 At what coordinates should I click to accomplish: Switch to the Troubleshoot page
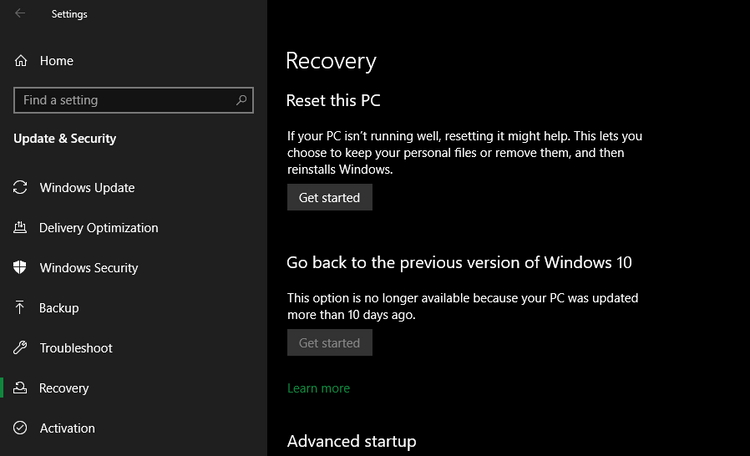pos(76,348)
